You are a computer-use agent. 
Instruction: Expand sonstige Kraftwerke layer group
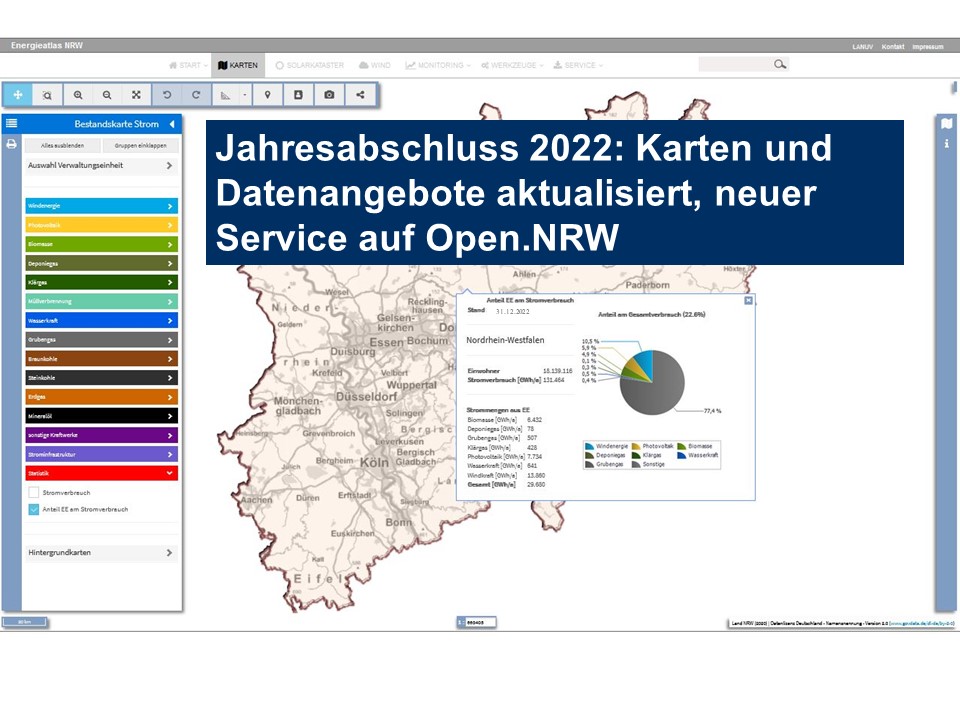[x=102, y=435]
